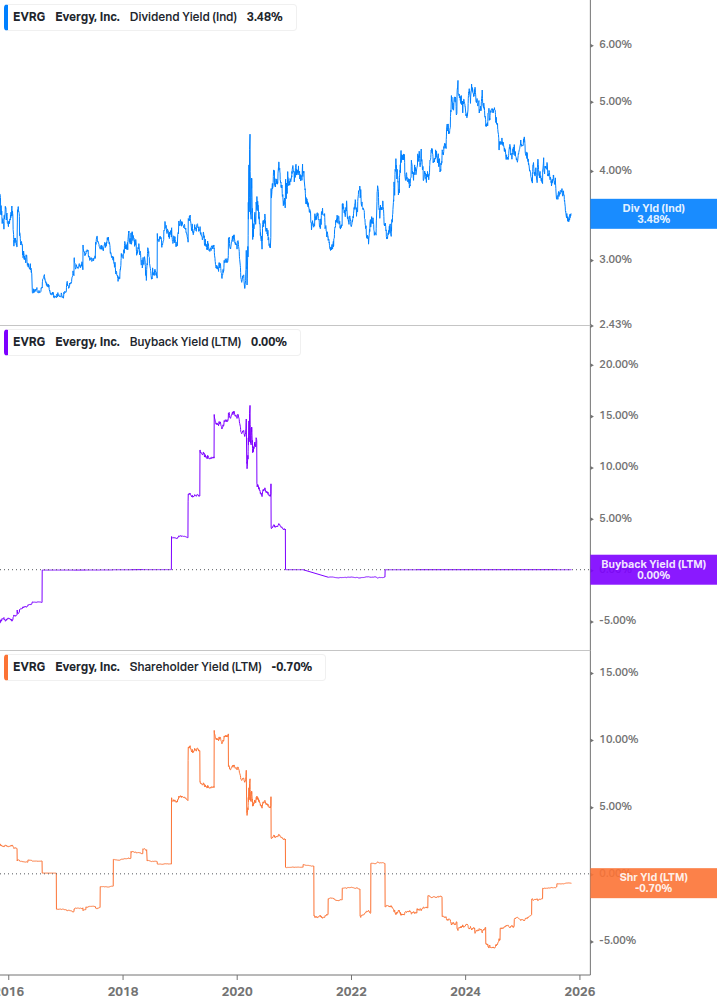Click the -5.00% label on shareholder yield axis
This screenshot has width=717, height=1005.
pos(617,940)
